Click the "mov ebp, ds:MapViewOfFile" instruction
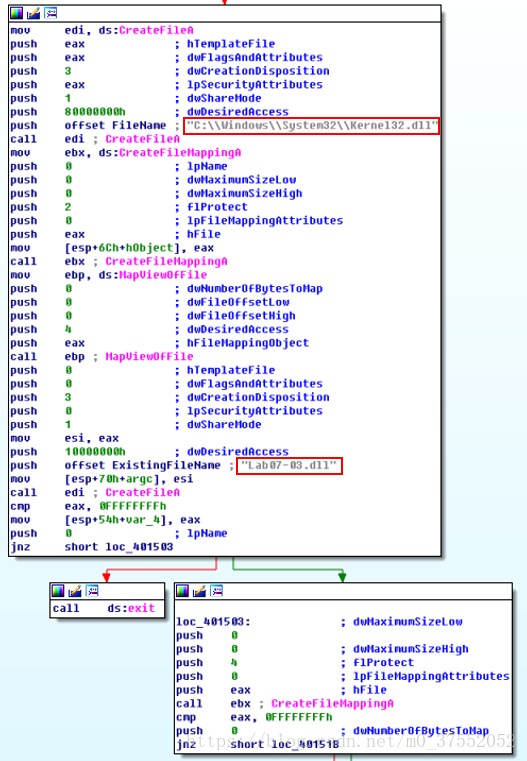This screenshot has width=527, height=761. click(x=109, y=275)
